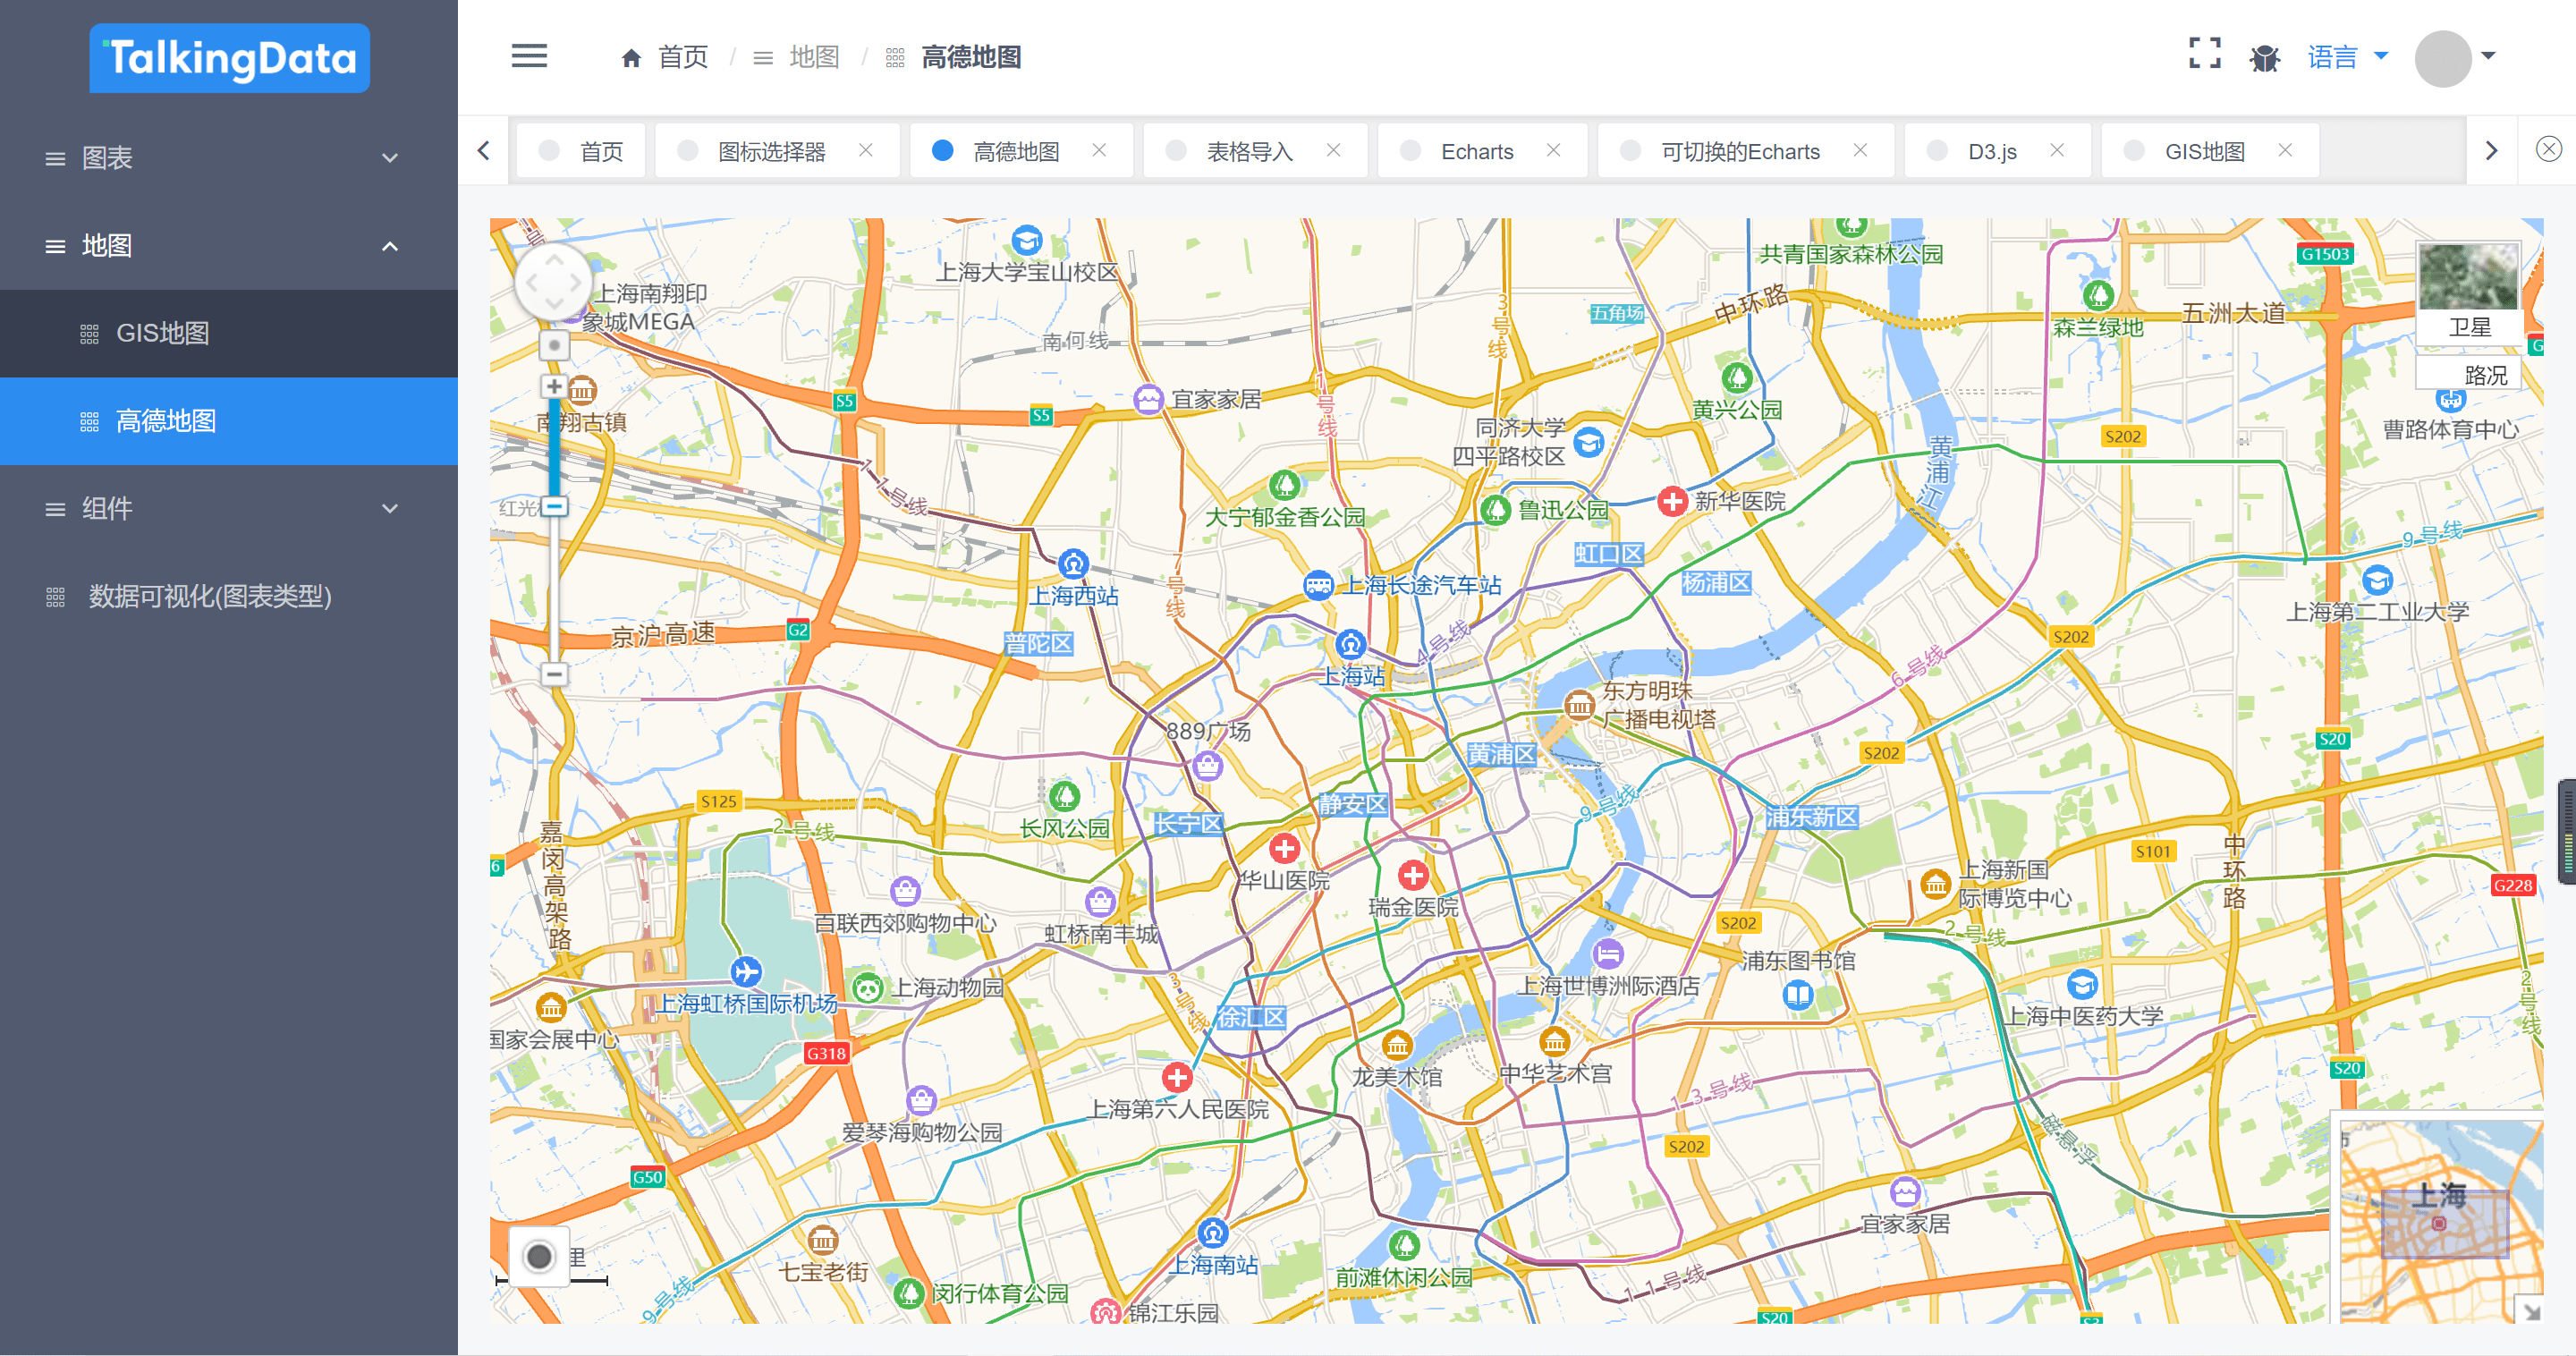This screenshot has width=2576, height=1356.
Task: Close the GIS地图 tab
Action: 2285,150
